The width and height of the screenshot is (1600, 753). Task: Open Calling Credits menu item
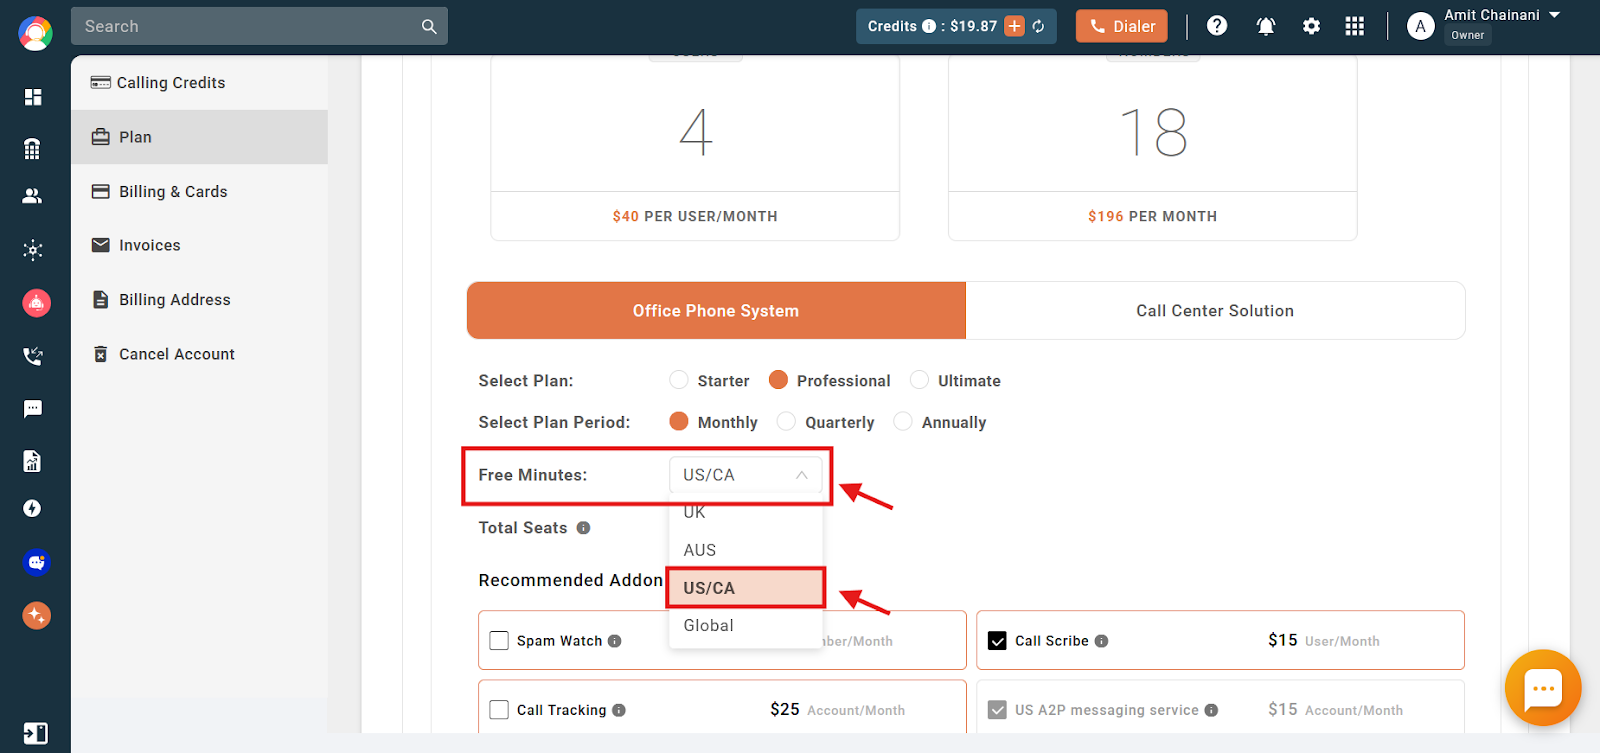(200, 83)
